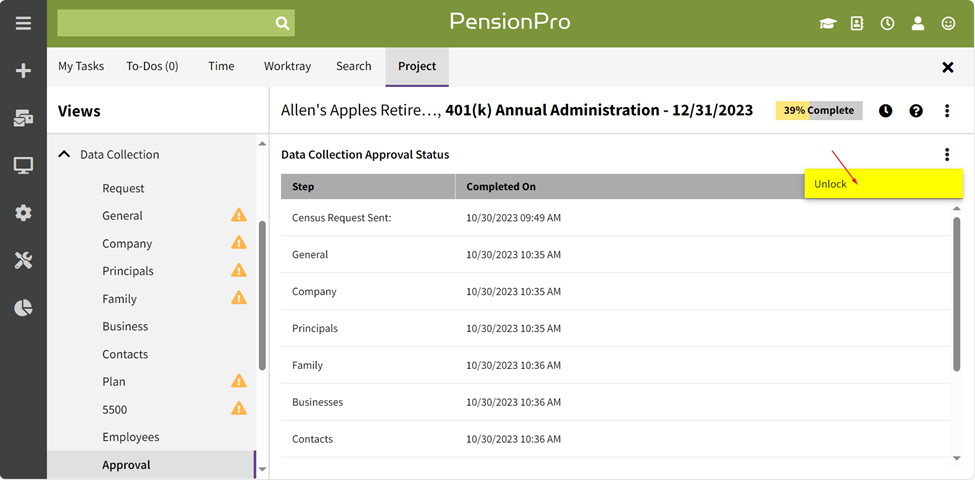Click the Allen's Apples Retire… plan name
975x480 pixels.
361,111
